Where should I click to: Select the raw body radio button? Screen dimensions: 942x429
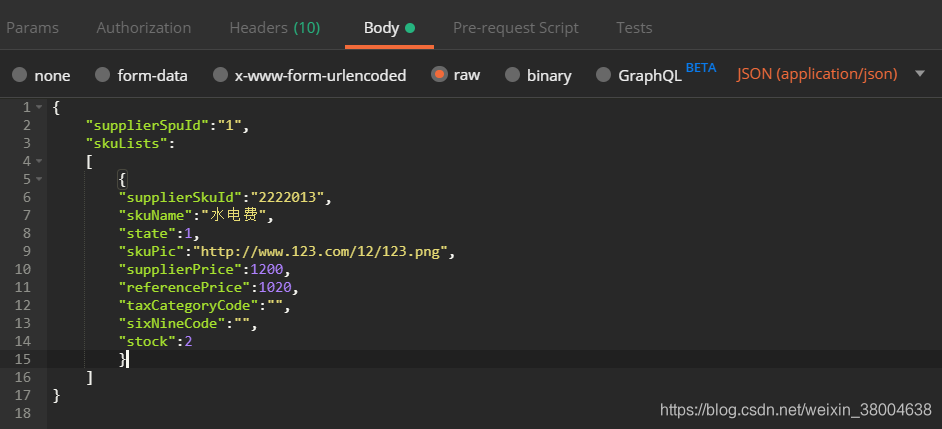(x=439, y=75)
